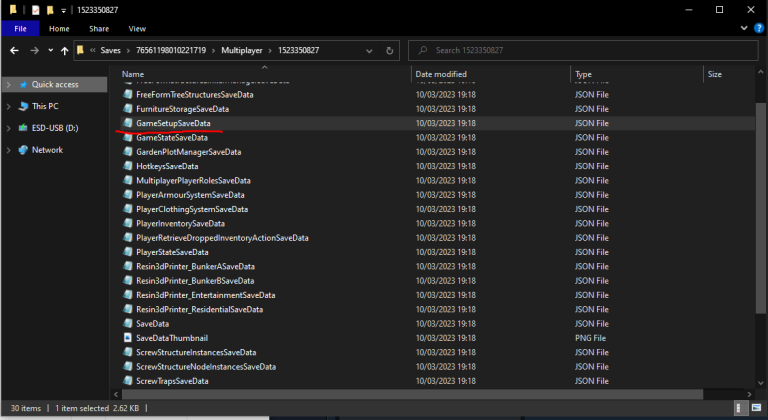Image resolution: width=768 pixels, height=420 pixels.
Task: Click the Up one level arrow
Action: pyautogui.click(x=65, y=50)
